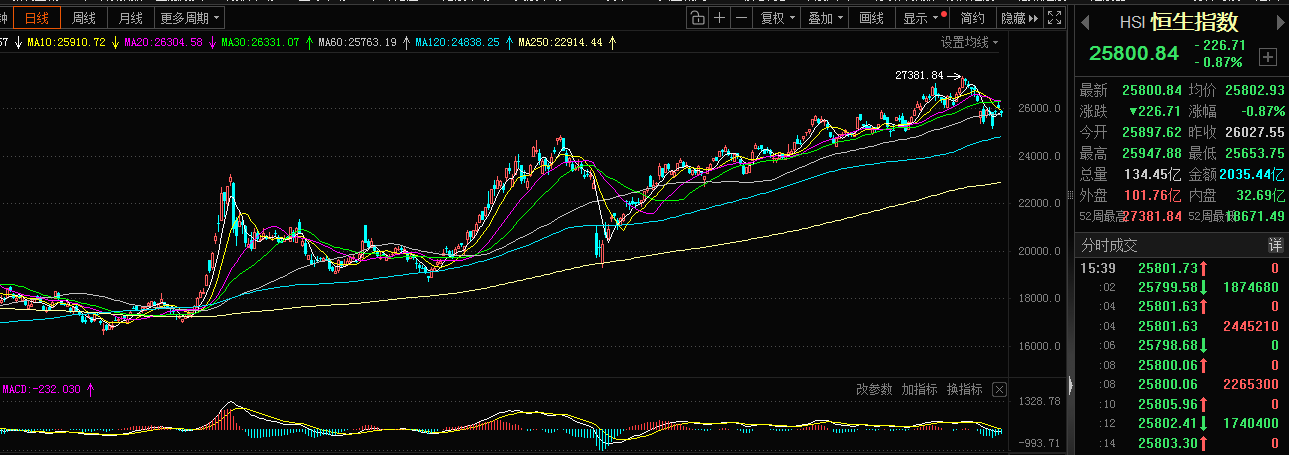The width and height of the screenshot is (1289, 455).
Task: Expand 设置均线 moving average settings
Action: coord(968,42)
